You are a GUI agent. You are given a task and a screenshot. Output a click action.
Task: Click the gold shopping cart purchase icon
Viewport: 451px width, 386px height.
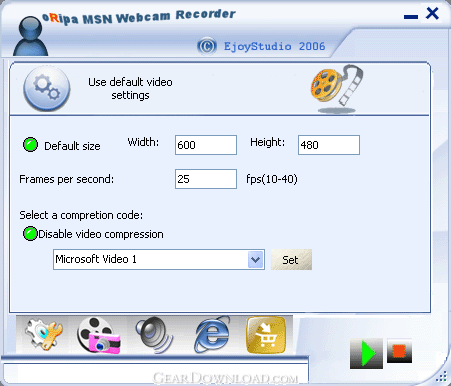tap(266, 335)
